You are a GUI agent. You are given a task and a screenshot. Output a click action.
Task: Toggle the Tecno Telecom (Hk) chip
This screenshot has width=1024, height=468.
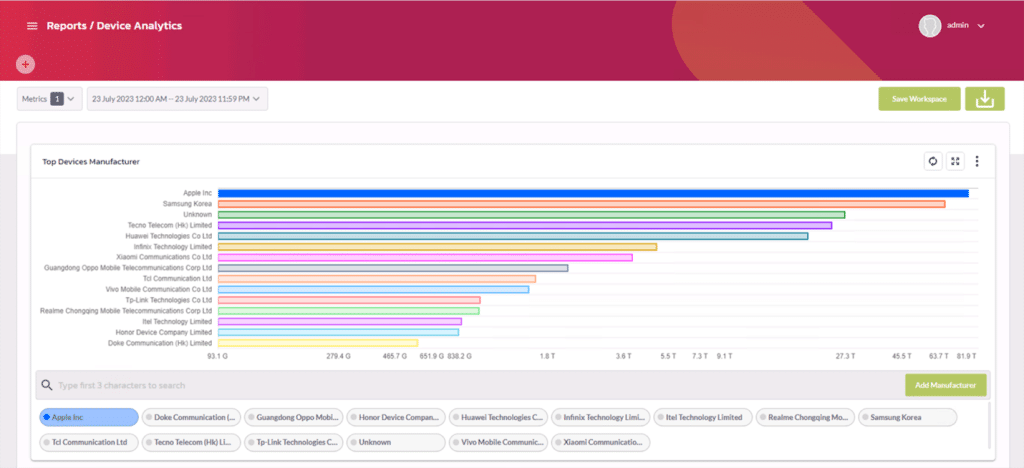click(x=191, y=442)
